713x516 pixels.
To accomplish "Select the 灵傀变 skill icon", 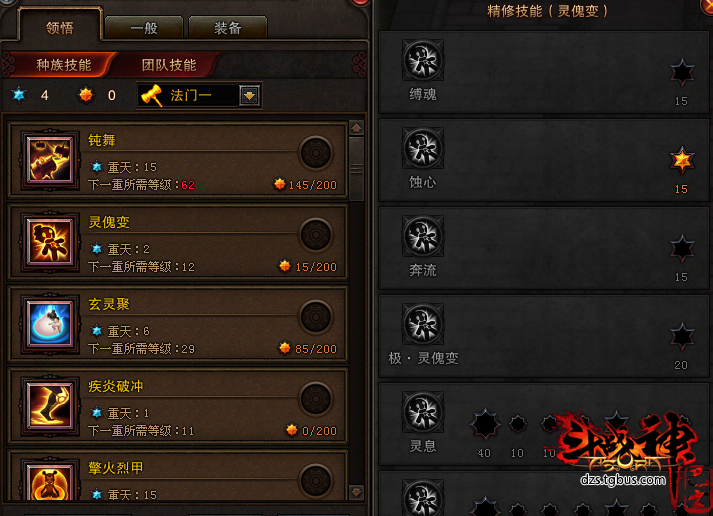I will tap(50, 241).
